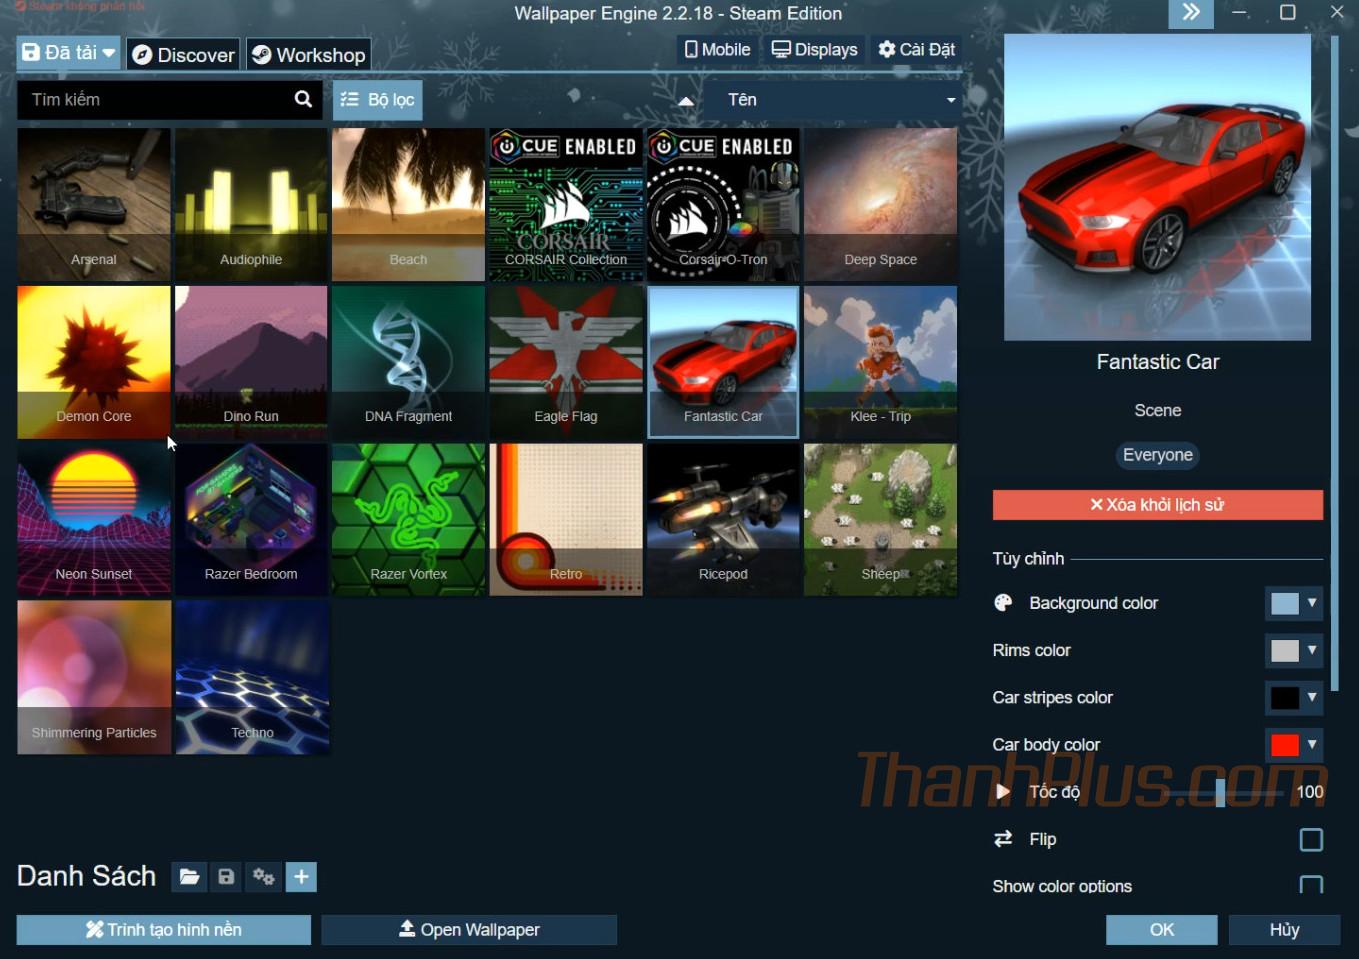This screenshot has height=959, width=1359.
Task: Click the Open Wallpaper button
Action: click(x=469, y=930)
